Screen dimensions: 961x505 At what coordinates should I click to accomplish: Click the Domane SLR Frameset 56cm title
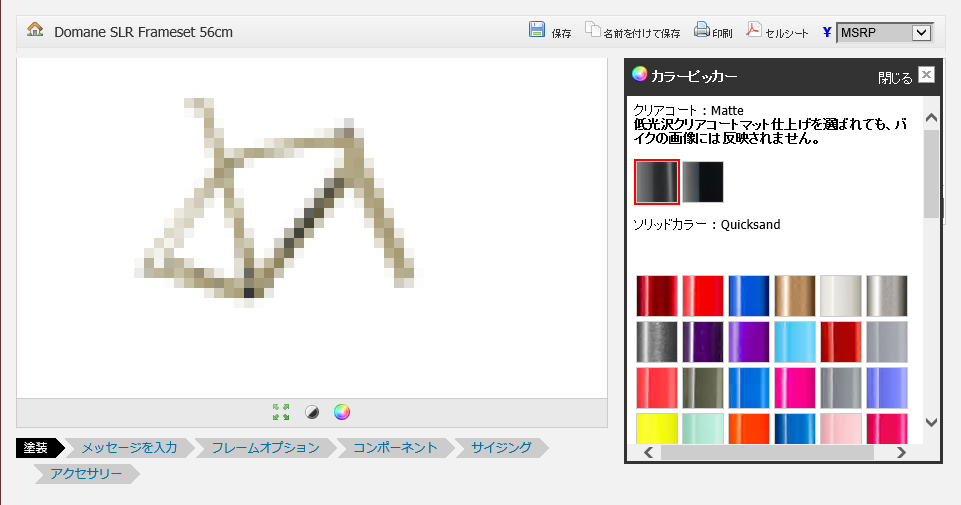click(x=143, y=32)
